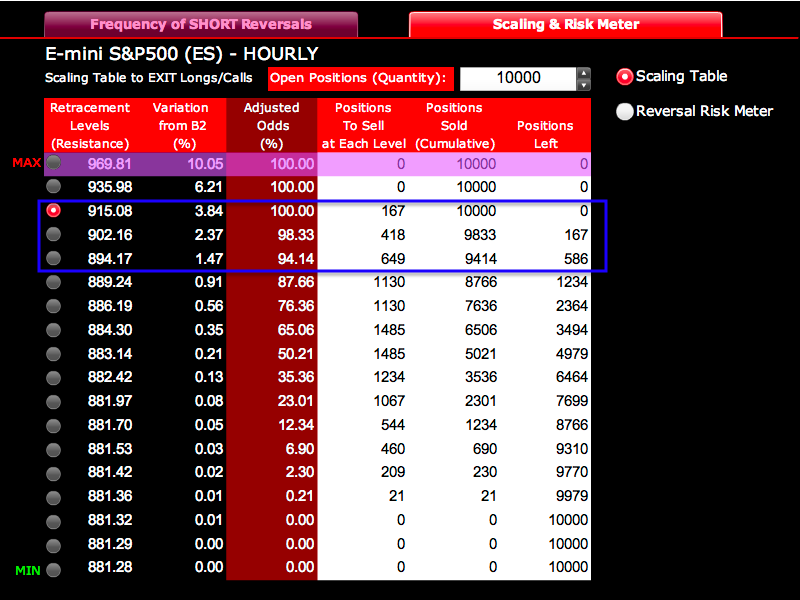
Task: Choose the 902.16 resistance level
Action: (x=53, y=235)
